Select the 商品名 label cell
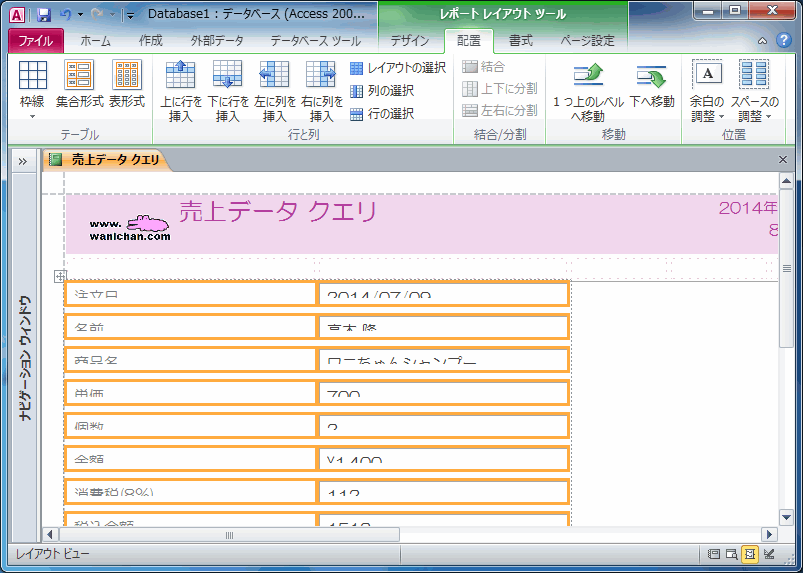The height and width of the screenshot is (573, 803). tap(190, 359)
